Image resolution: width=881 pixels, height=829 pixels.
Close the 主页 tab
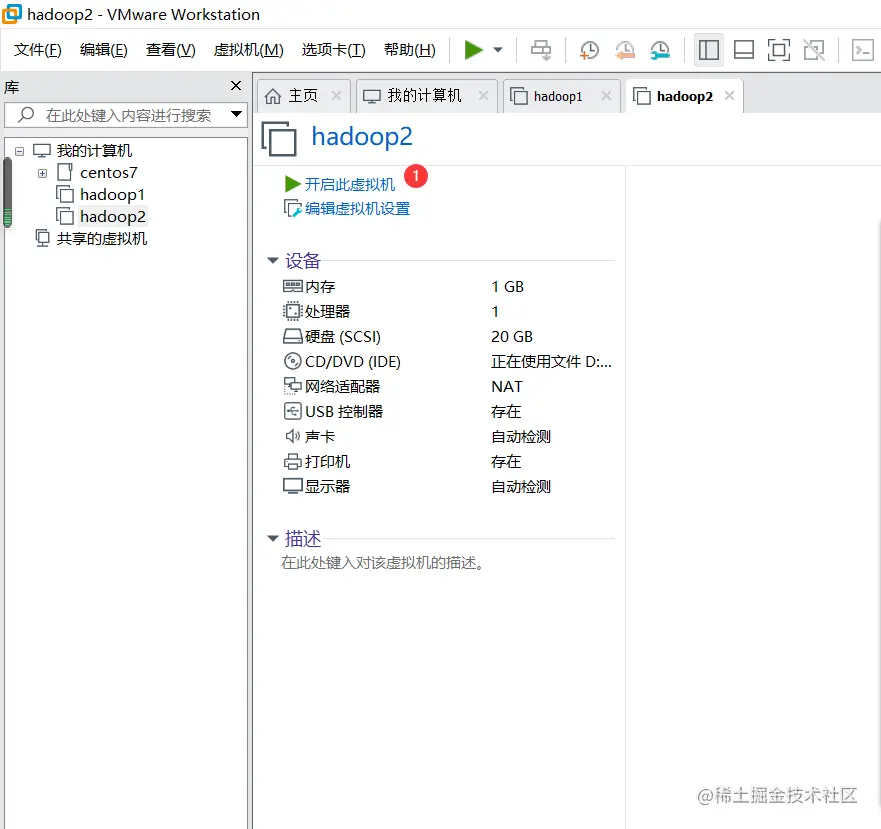click(x=336, y=96)
